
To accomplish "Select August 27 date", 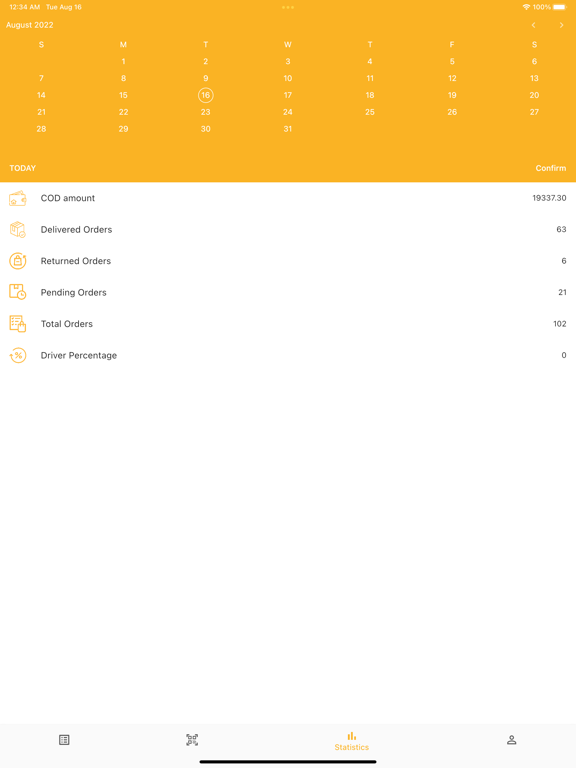I will (x=534, y=112).
